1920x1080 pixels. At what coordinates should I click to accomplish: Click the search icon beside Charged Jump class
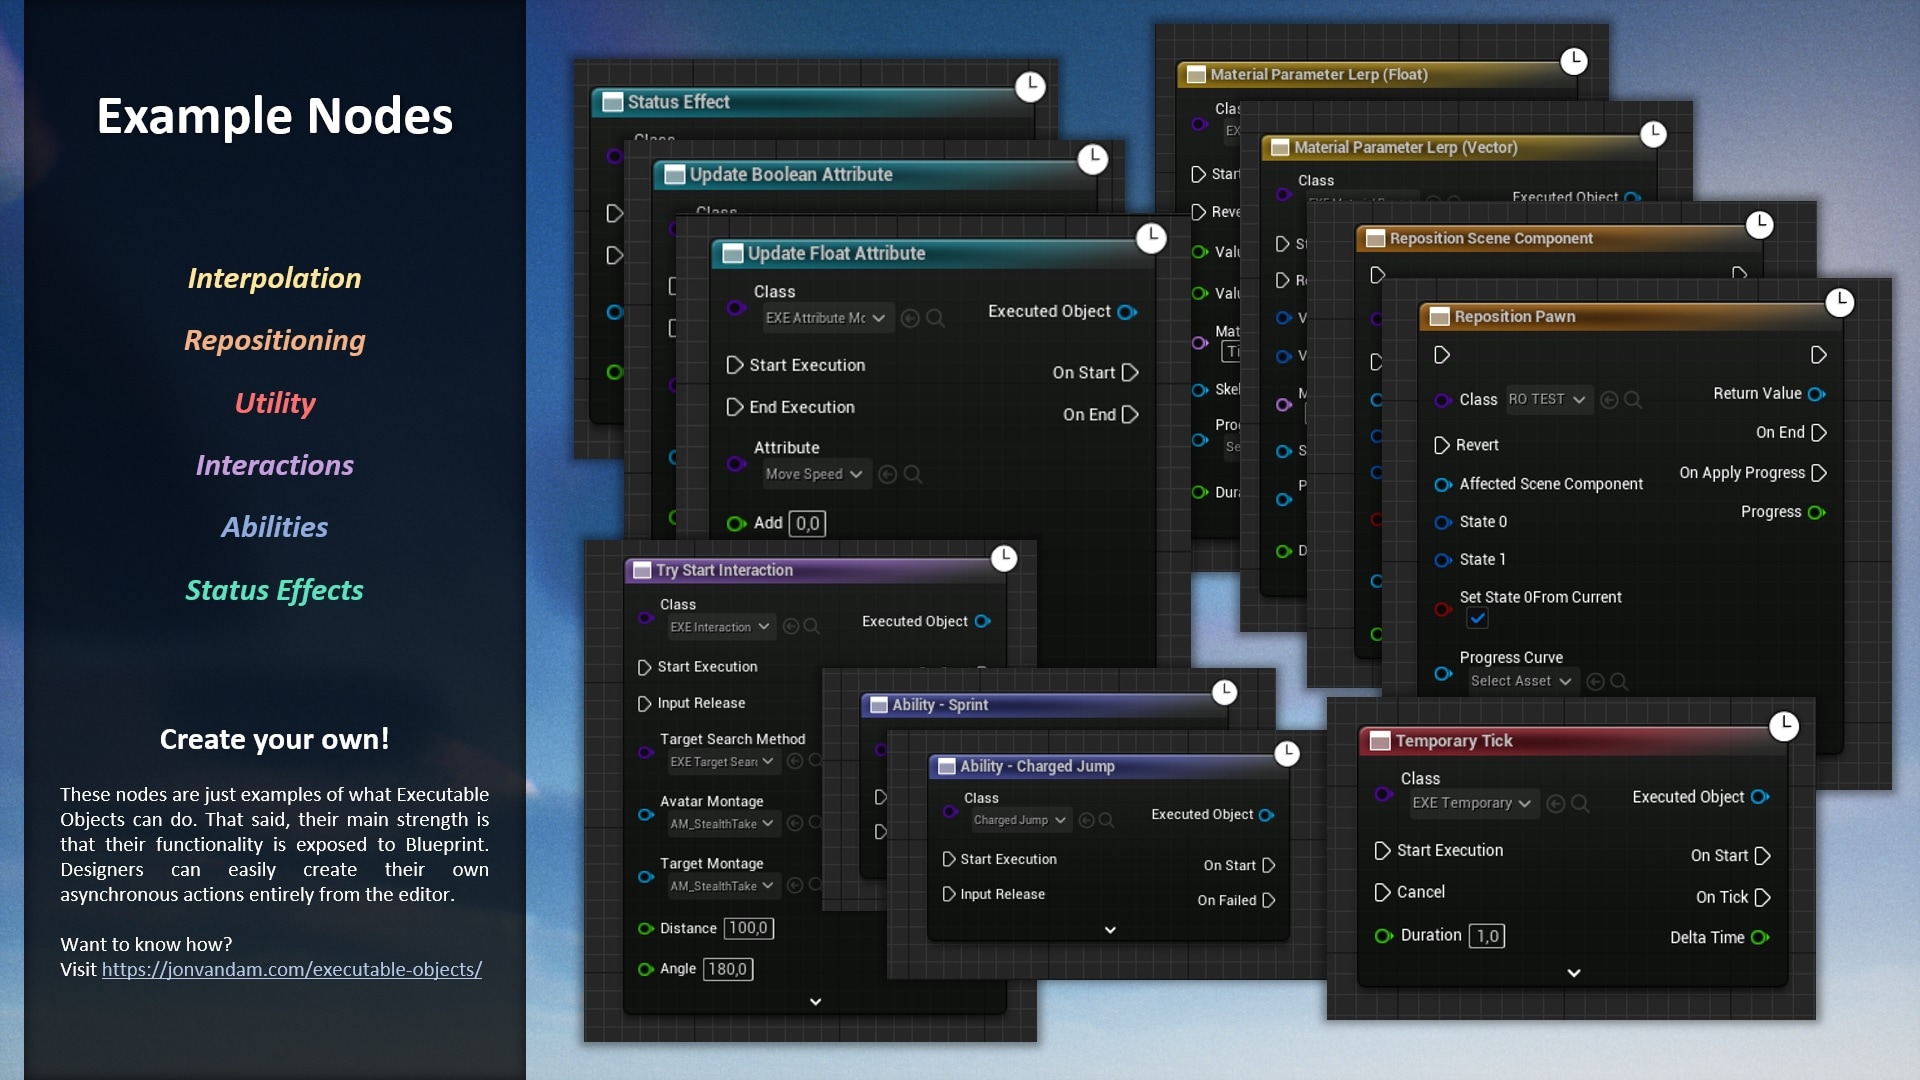tap(1105, 820)
